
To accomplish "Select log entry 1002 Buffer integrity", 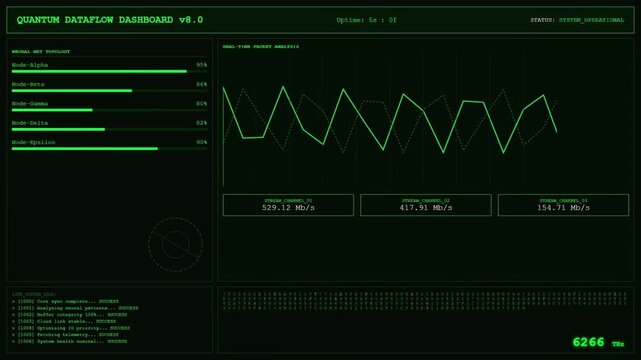I will 69,315.
